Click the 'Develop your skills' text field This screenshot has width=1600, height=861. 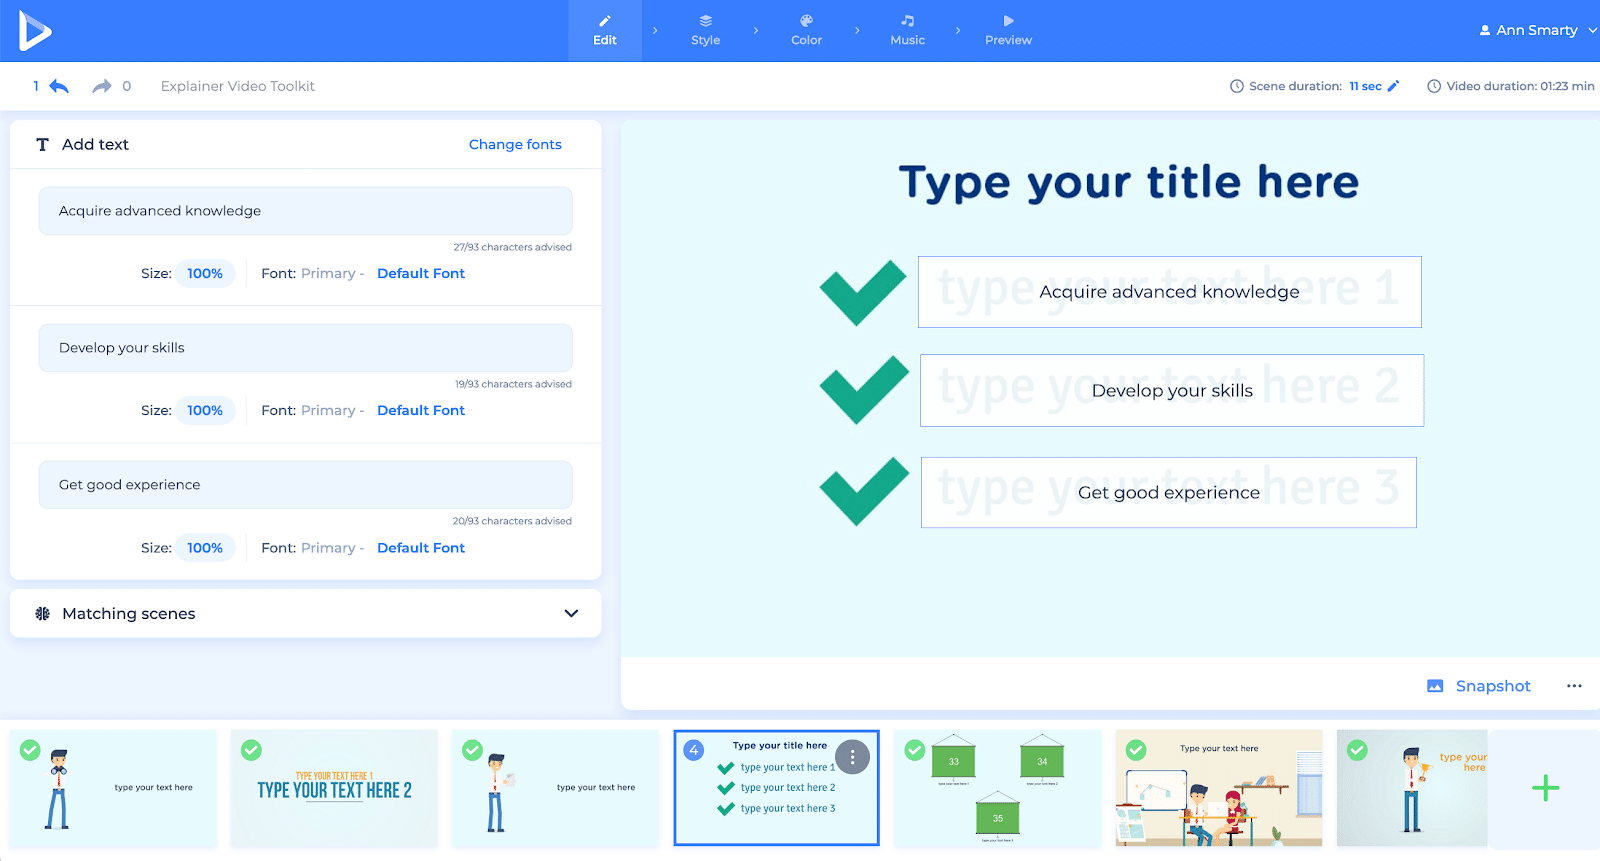305,348
